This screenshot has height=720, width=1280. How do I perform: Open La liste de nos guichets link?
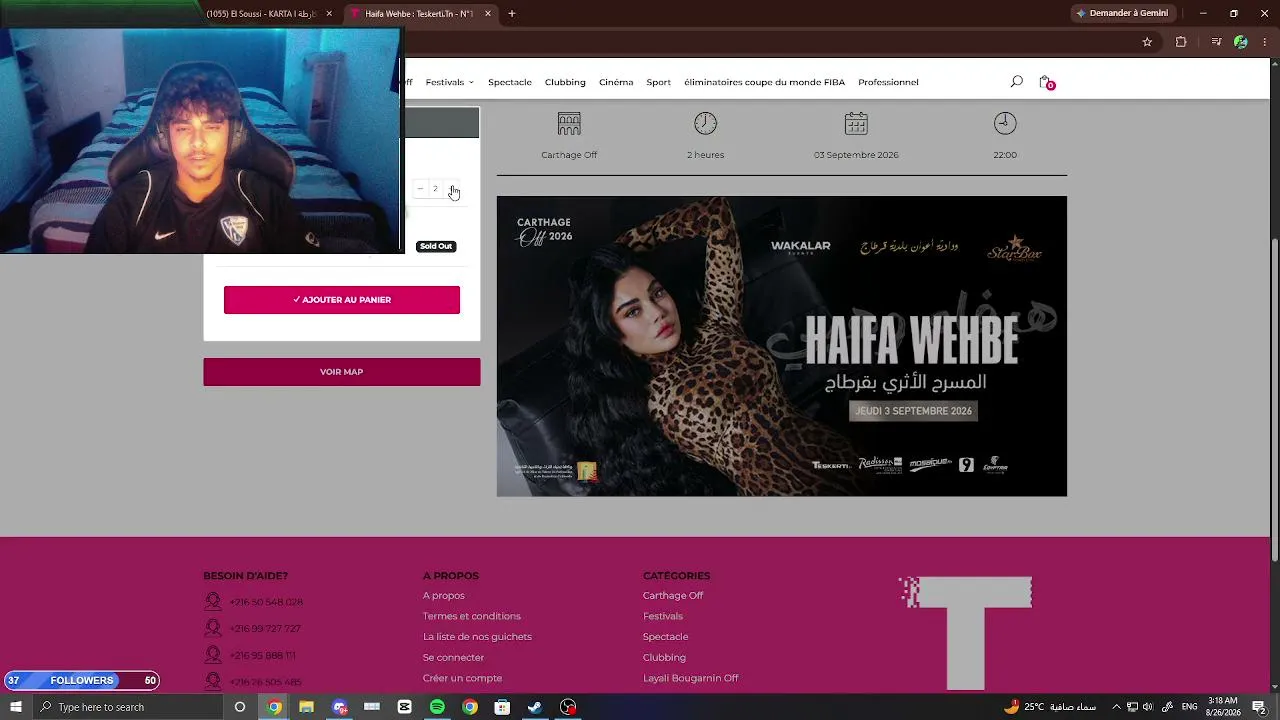pos(477,637)
